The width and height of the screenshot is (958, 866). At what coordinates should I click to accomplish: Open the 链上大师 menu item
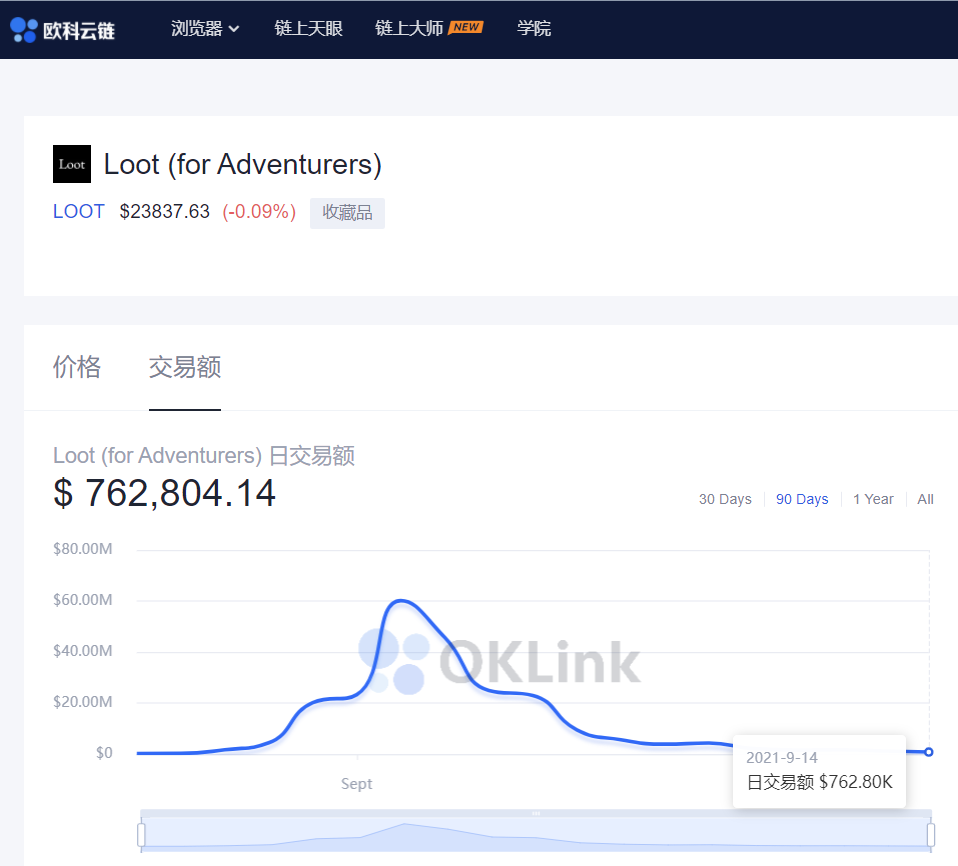tap(409, 29)
